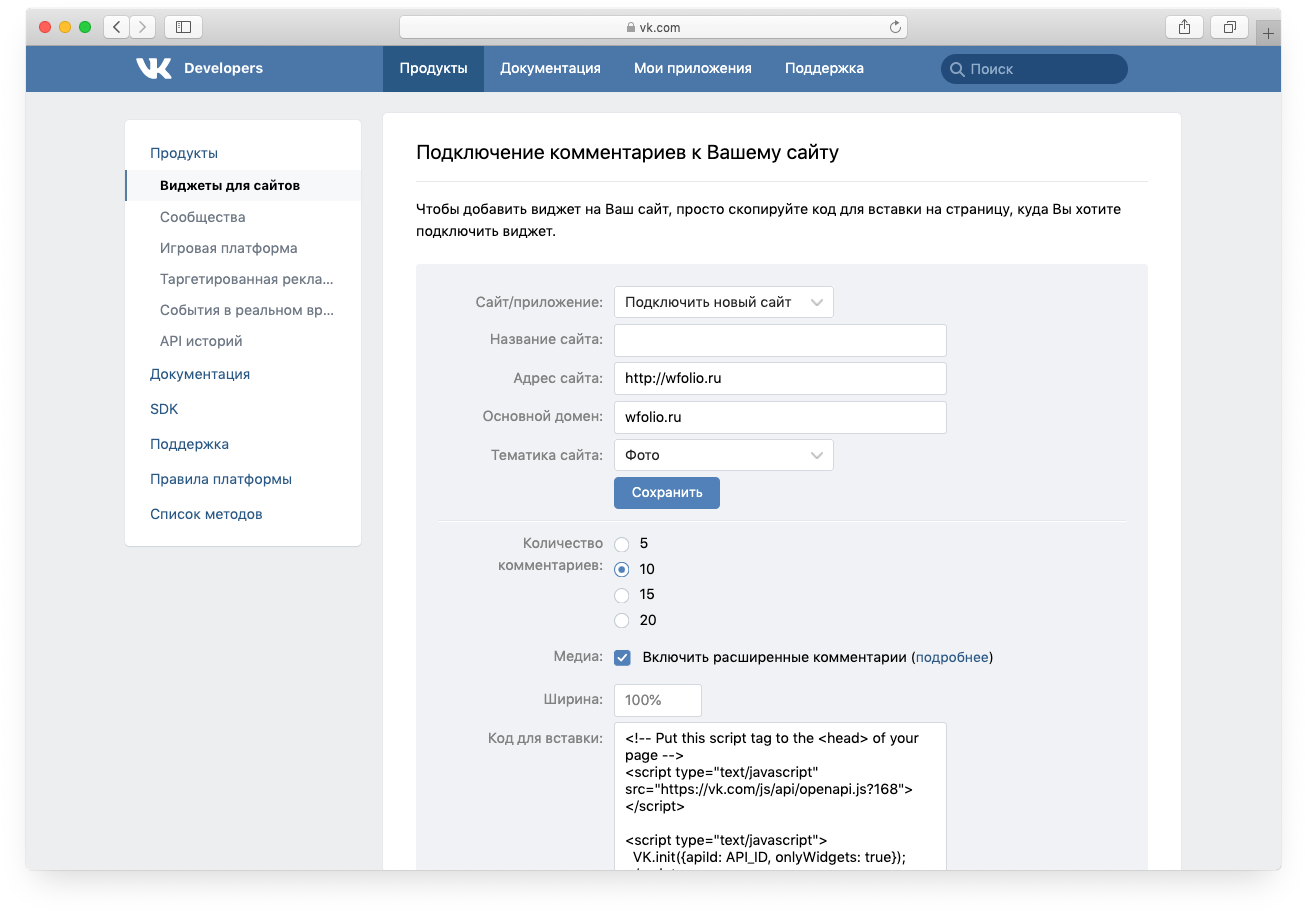
Task: Open new tab with plus button
Action: tap(1268, 33)
